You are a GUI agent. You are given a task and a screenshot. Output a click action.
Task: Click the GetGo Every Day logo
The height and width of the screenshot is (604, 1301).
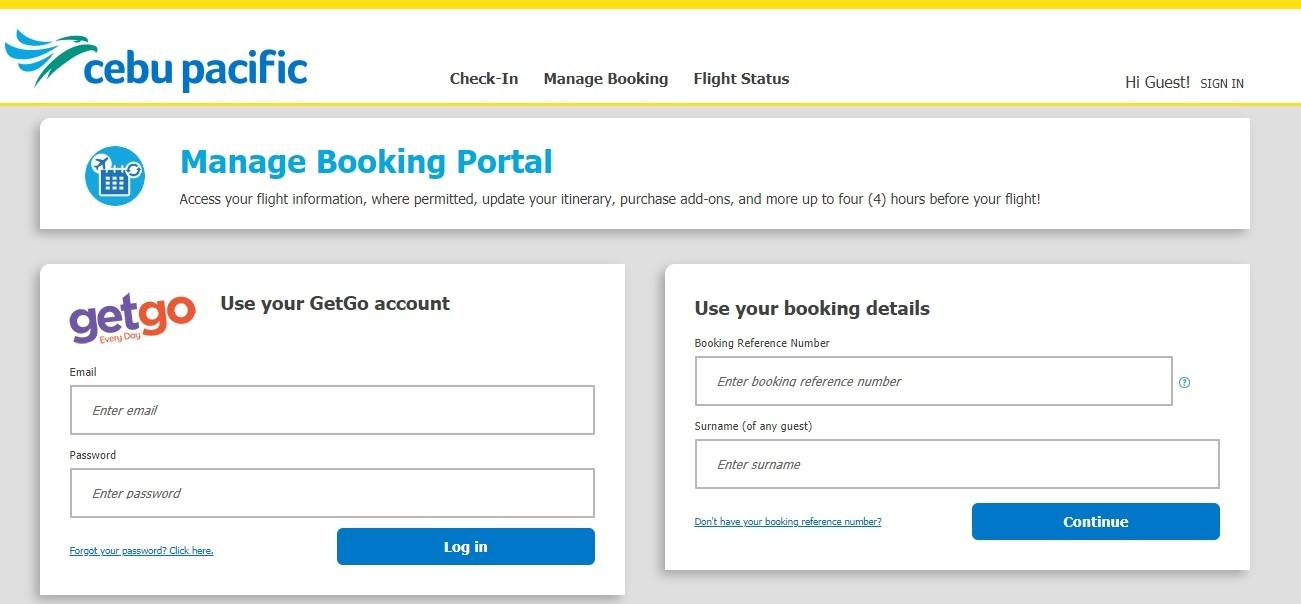pyautogui.click(x=132, y=318)
